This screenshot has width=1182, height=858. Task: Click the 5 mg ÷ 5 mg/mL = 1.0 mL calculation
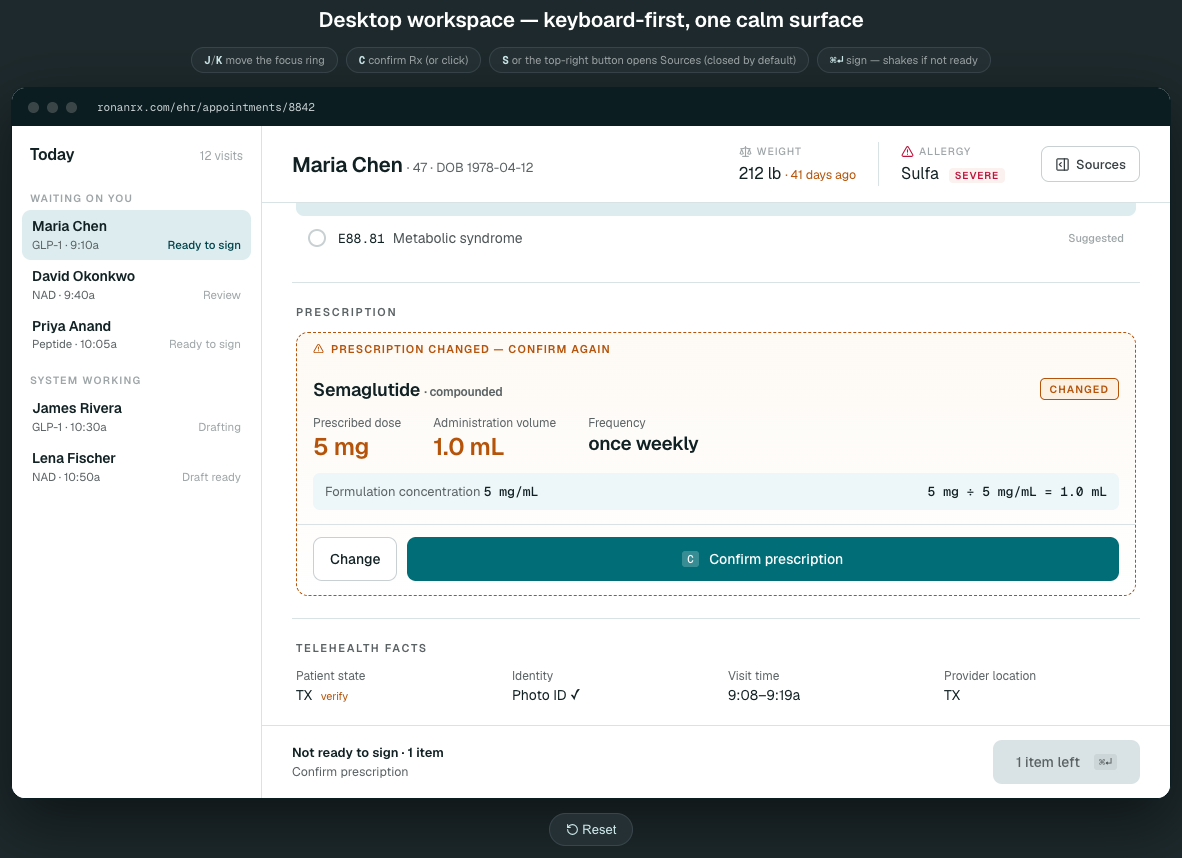1016,492
